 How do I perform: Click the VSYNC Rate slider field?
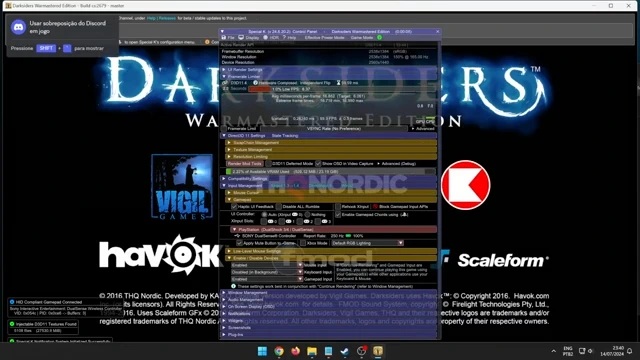point(334,129)
